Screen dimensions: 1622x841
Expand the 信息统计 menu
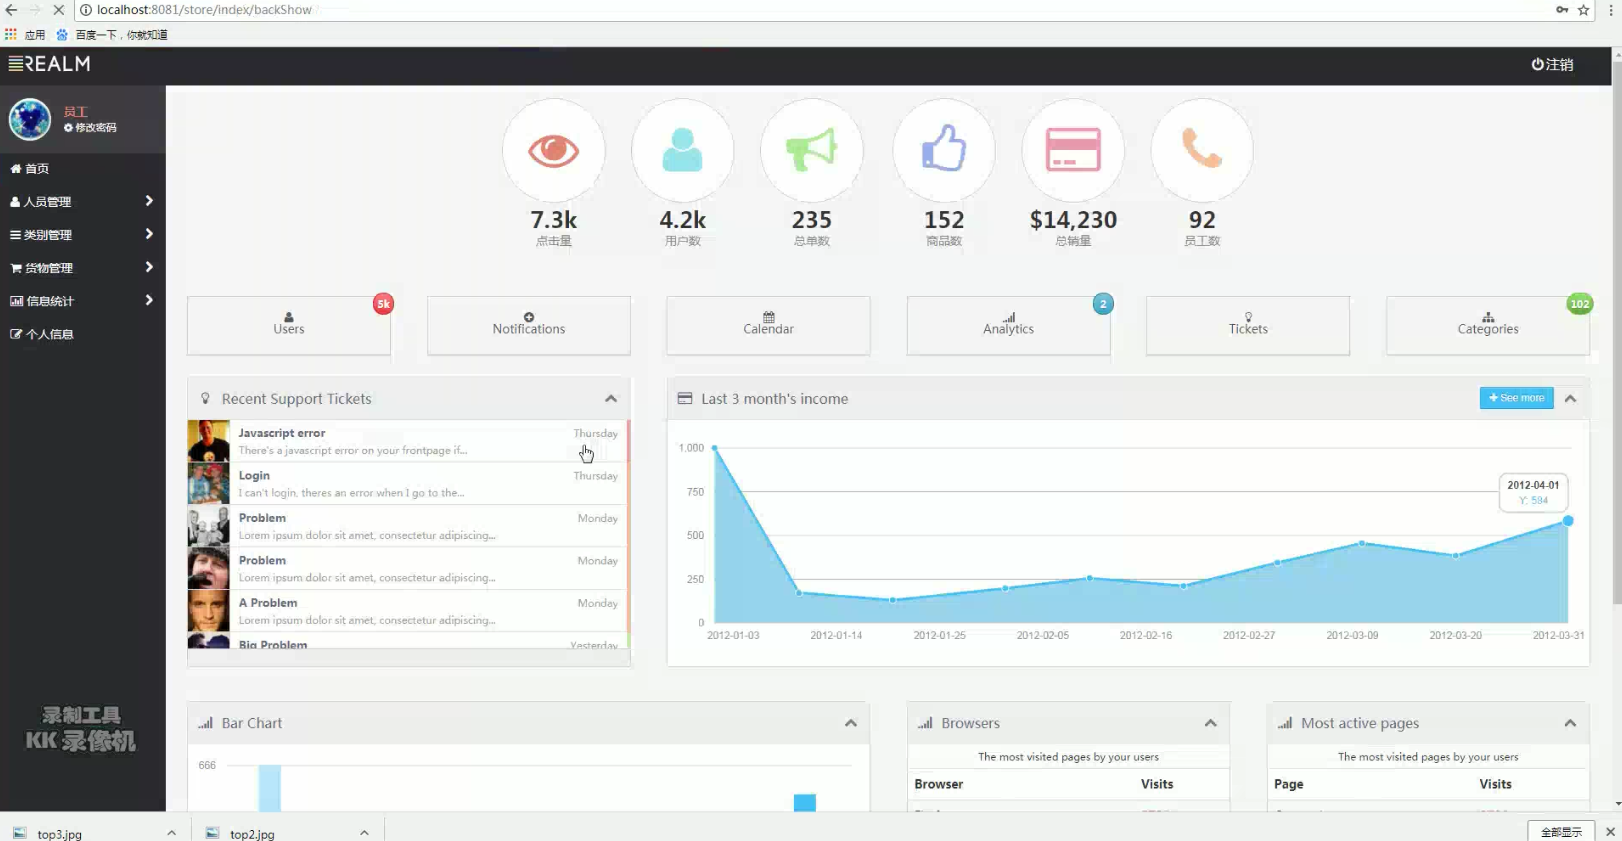(83, 301)
